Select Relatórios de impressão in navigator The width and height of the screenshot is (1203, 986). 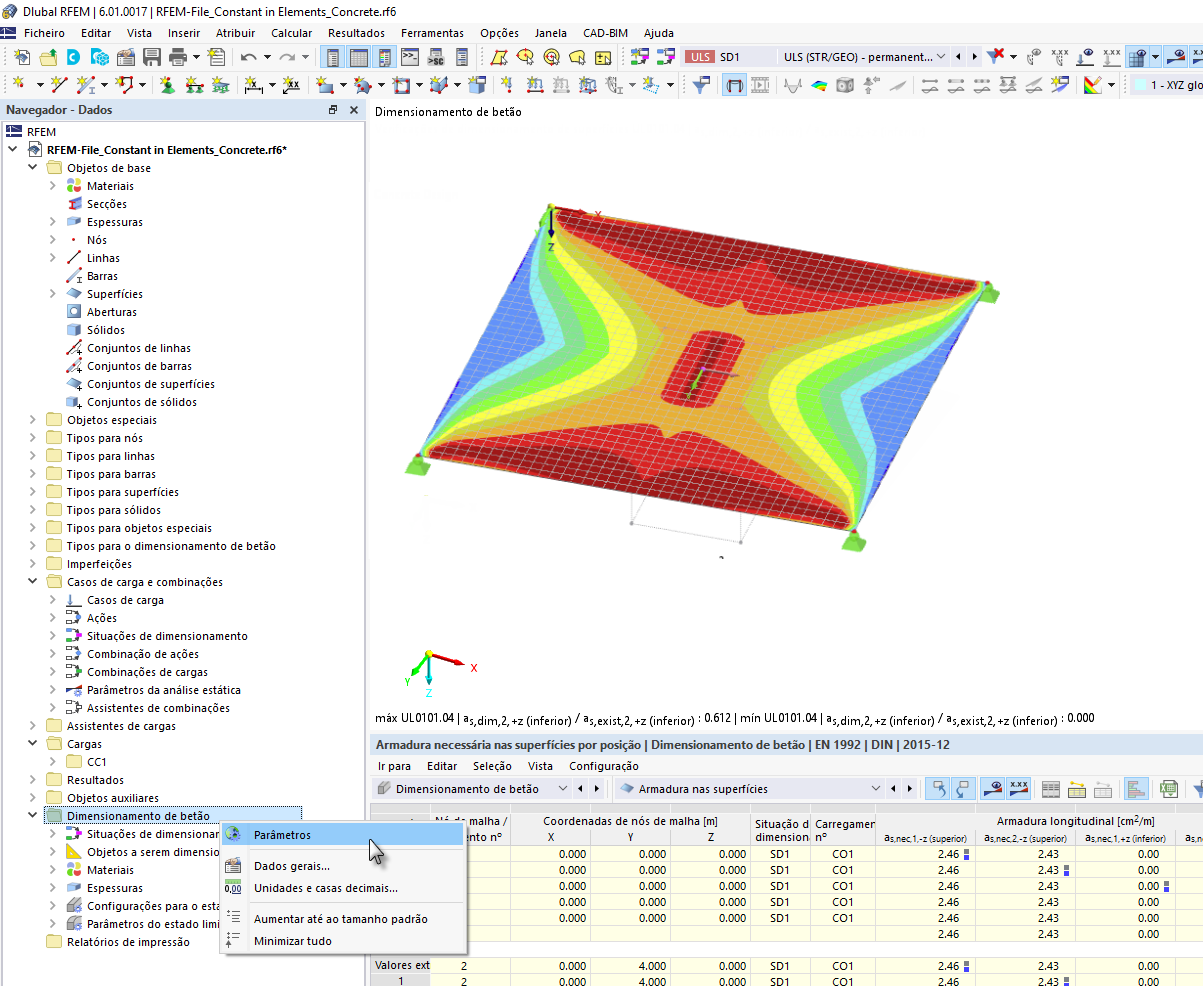(127, 942)
